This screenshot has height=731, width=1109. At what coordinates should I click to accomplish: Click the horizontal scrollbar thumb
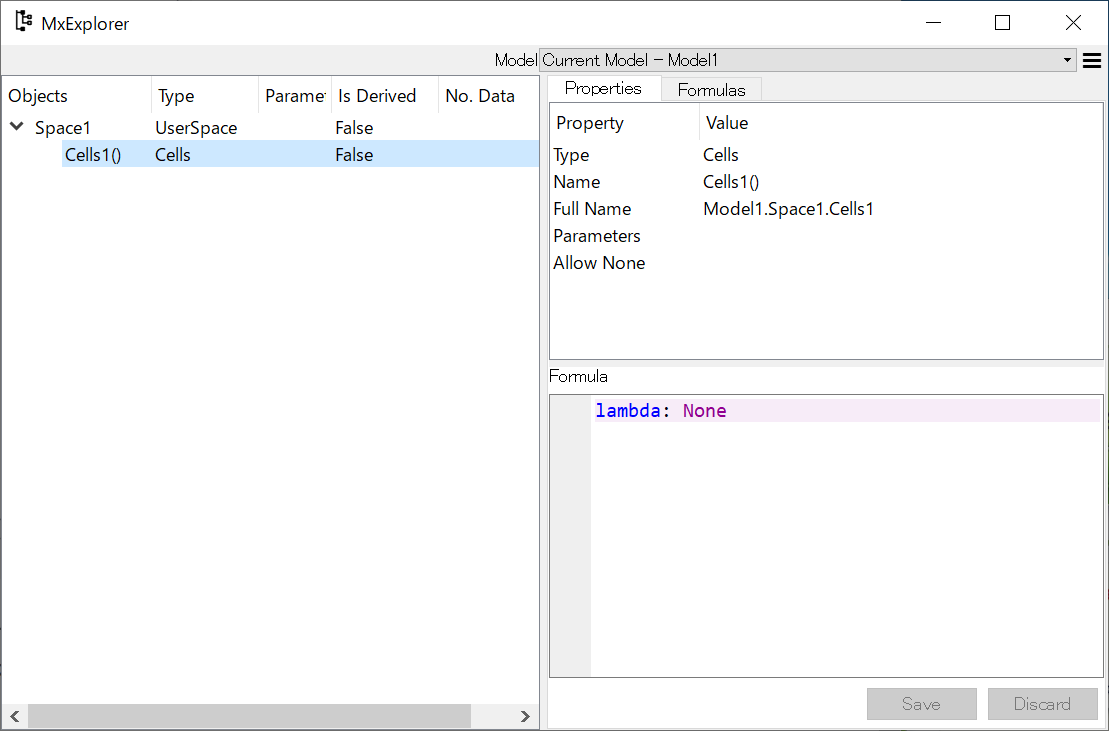tap(248, 716)
